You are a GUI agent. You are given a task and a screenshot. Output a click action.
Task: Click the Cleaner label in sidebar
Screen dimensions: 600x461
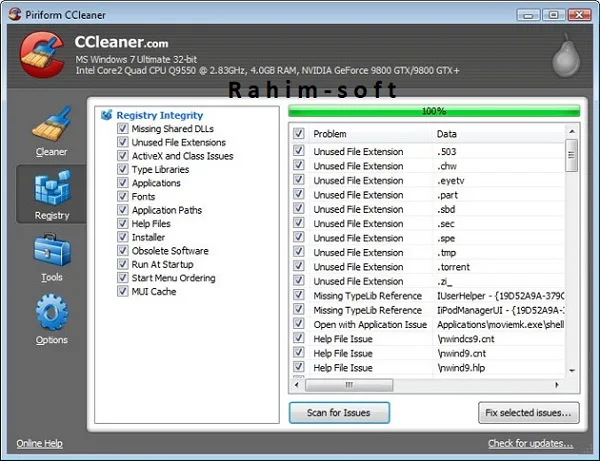coord(51,152)
